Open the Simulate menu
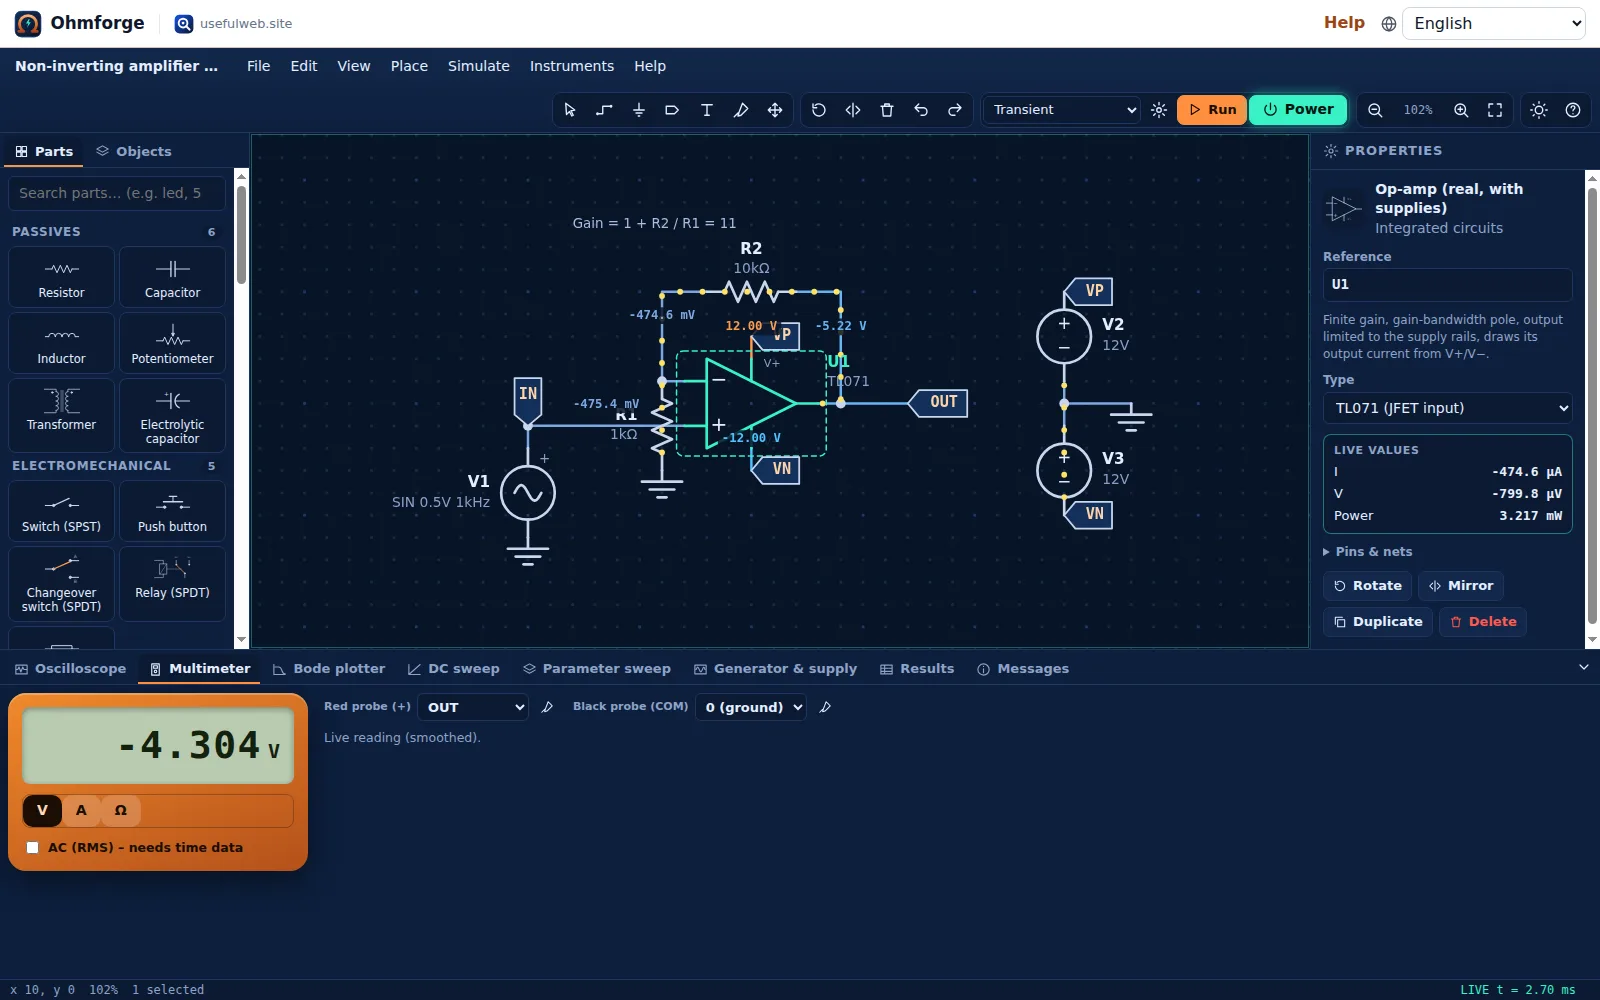1600x1000 pixels. tap(479, 66)
